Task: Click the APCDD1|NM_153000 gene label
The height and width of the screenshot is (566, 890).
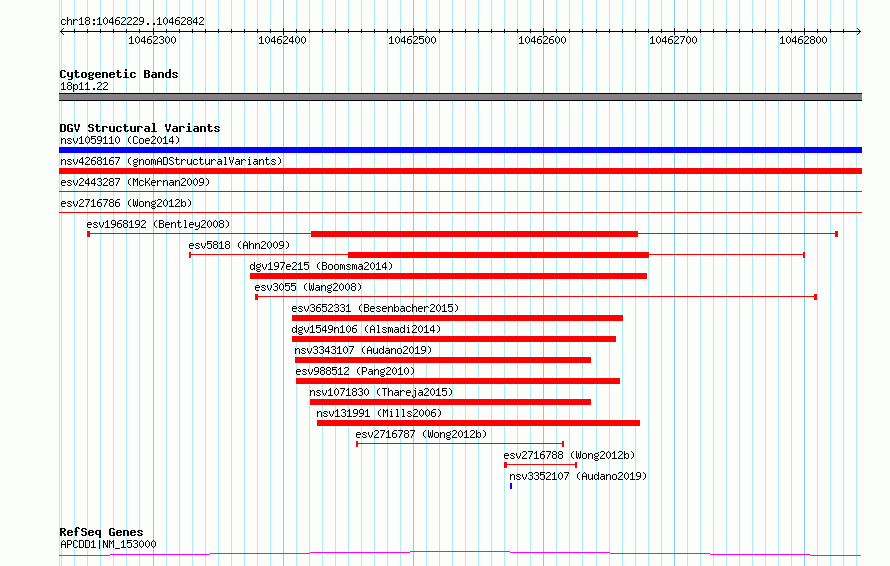Action: (108, 544)
